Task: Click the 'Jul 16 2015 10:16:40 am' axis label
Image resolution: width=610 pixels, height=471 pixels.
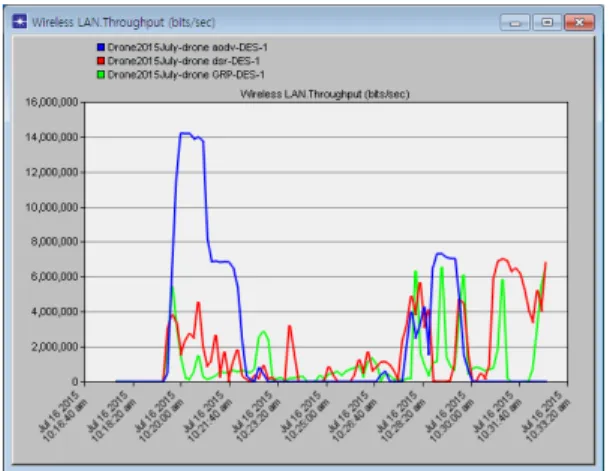Action: click(x=64, y=416)
